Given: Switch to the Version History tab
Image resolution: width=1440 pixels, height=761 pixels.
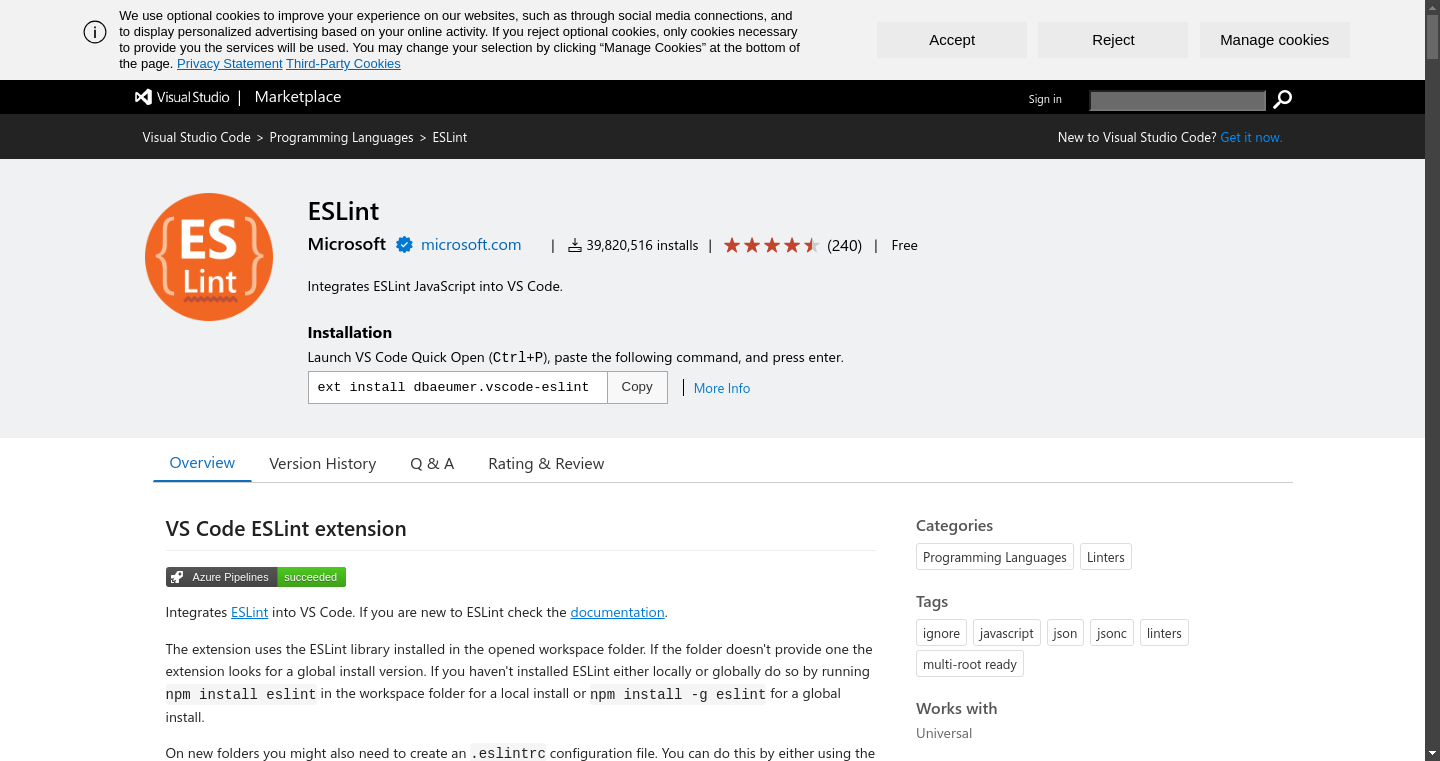Looking at the screenshot, I should [322, 464].
